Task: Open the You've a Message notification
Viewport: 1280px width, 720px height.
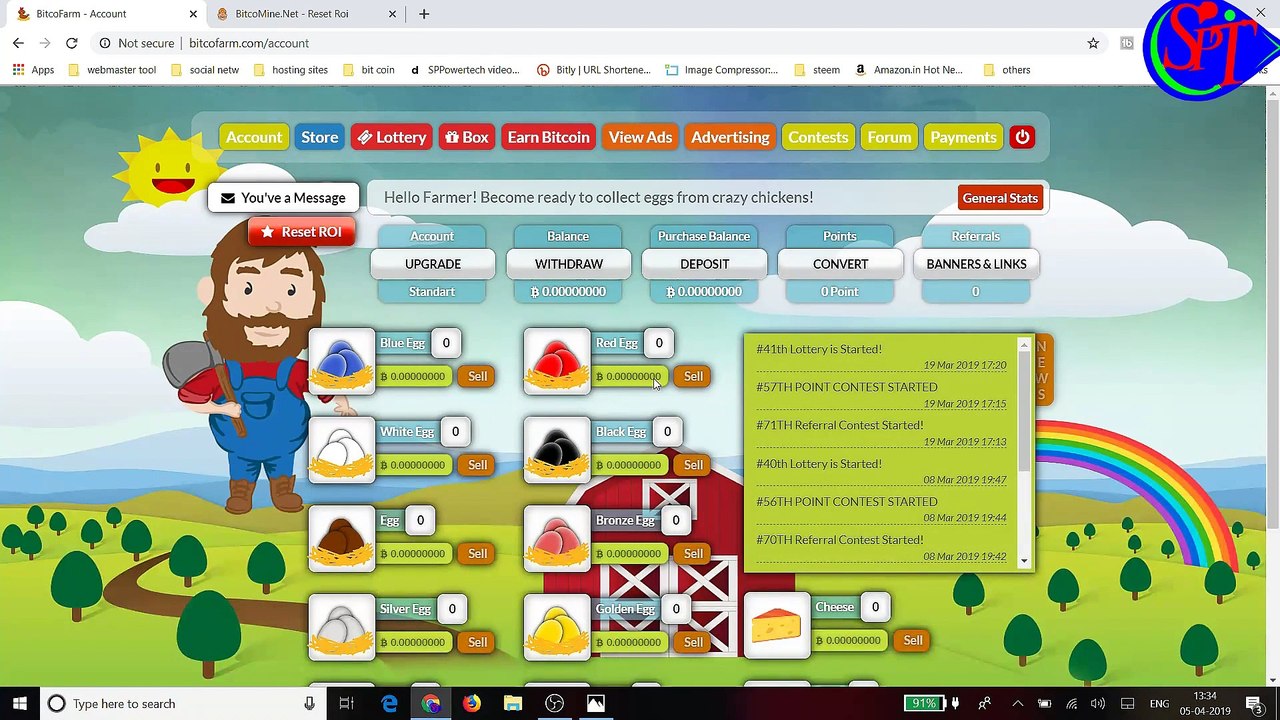Action: (283, 198)
